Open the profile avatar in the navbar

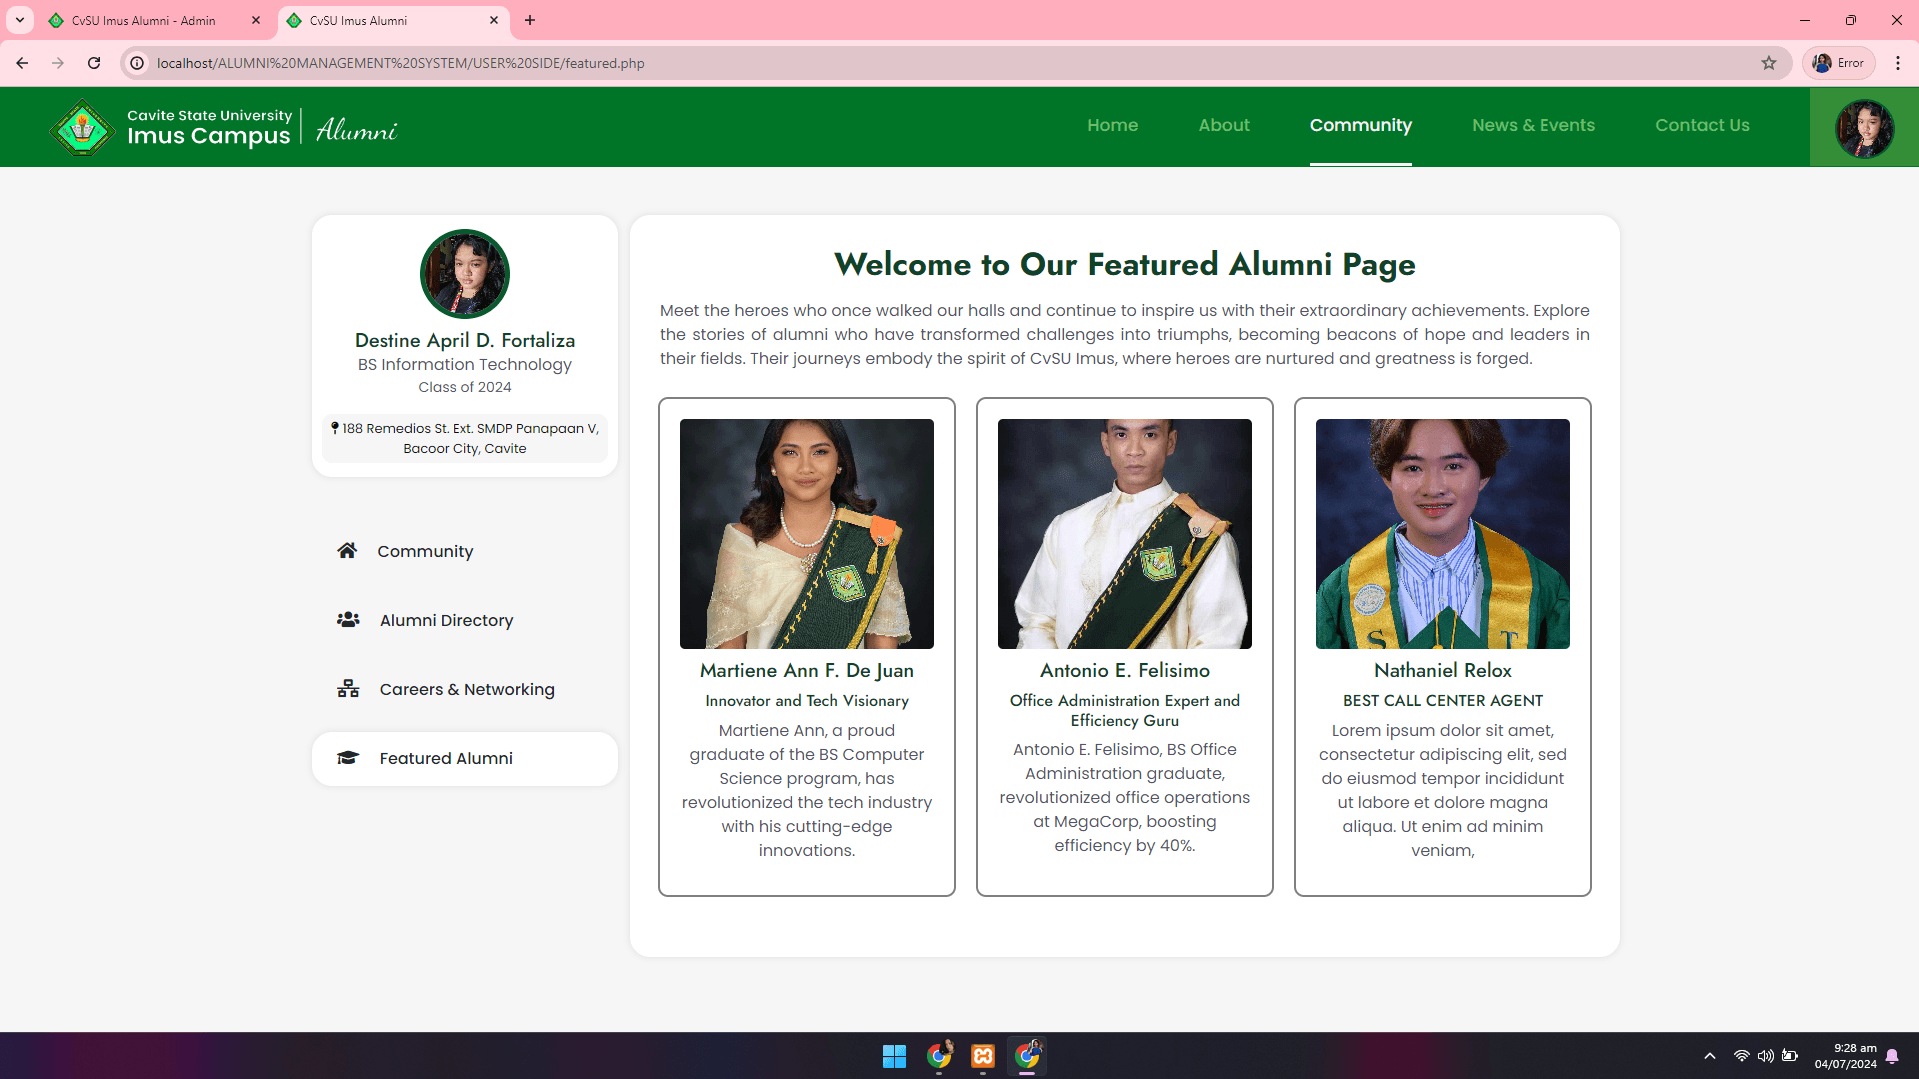point(1864,127)
